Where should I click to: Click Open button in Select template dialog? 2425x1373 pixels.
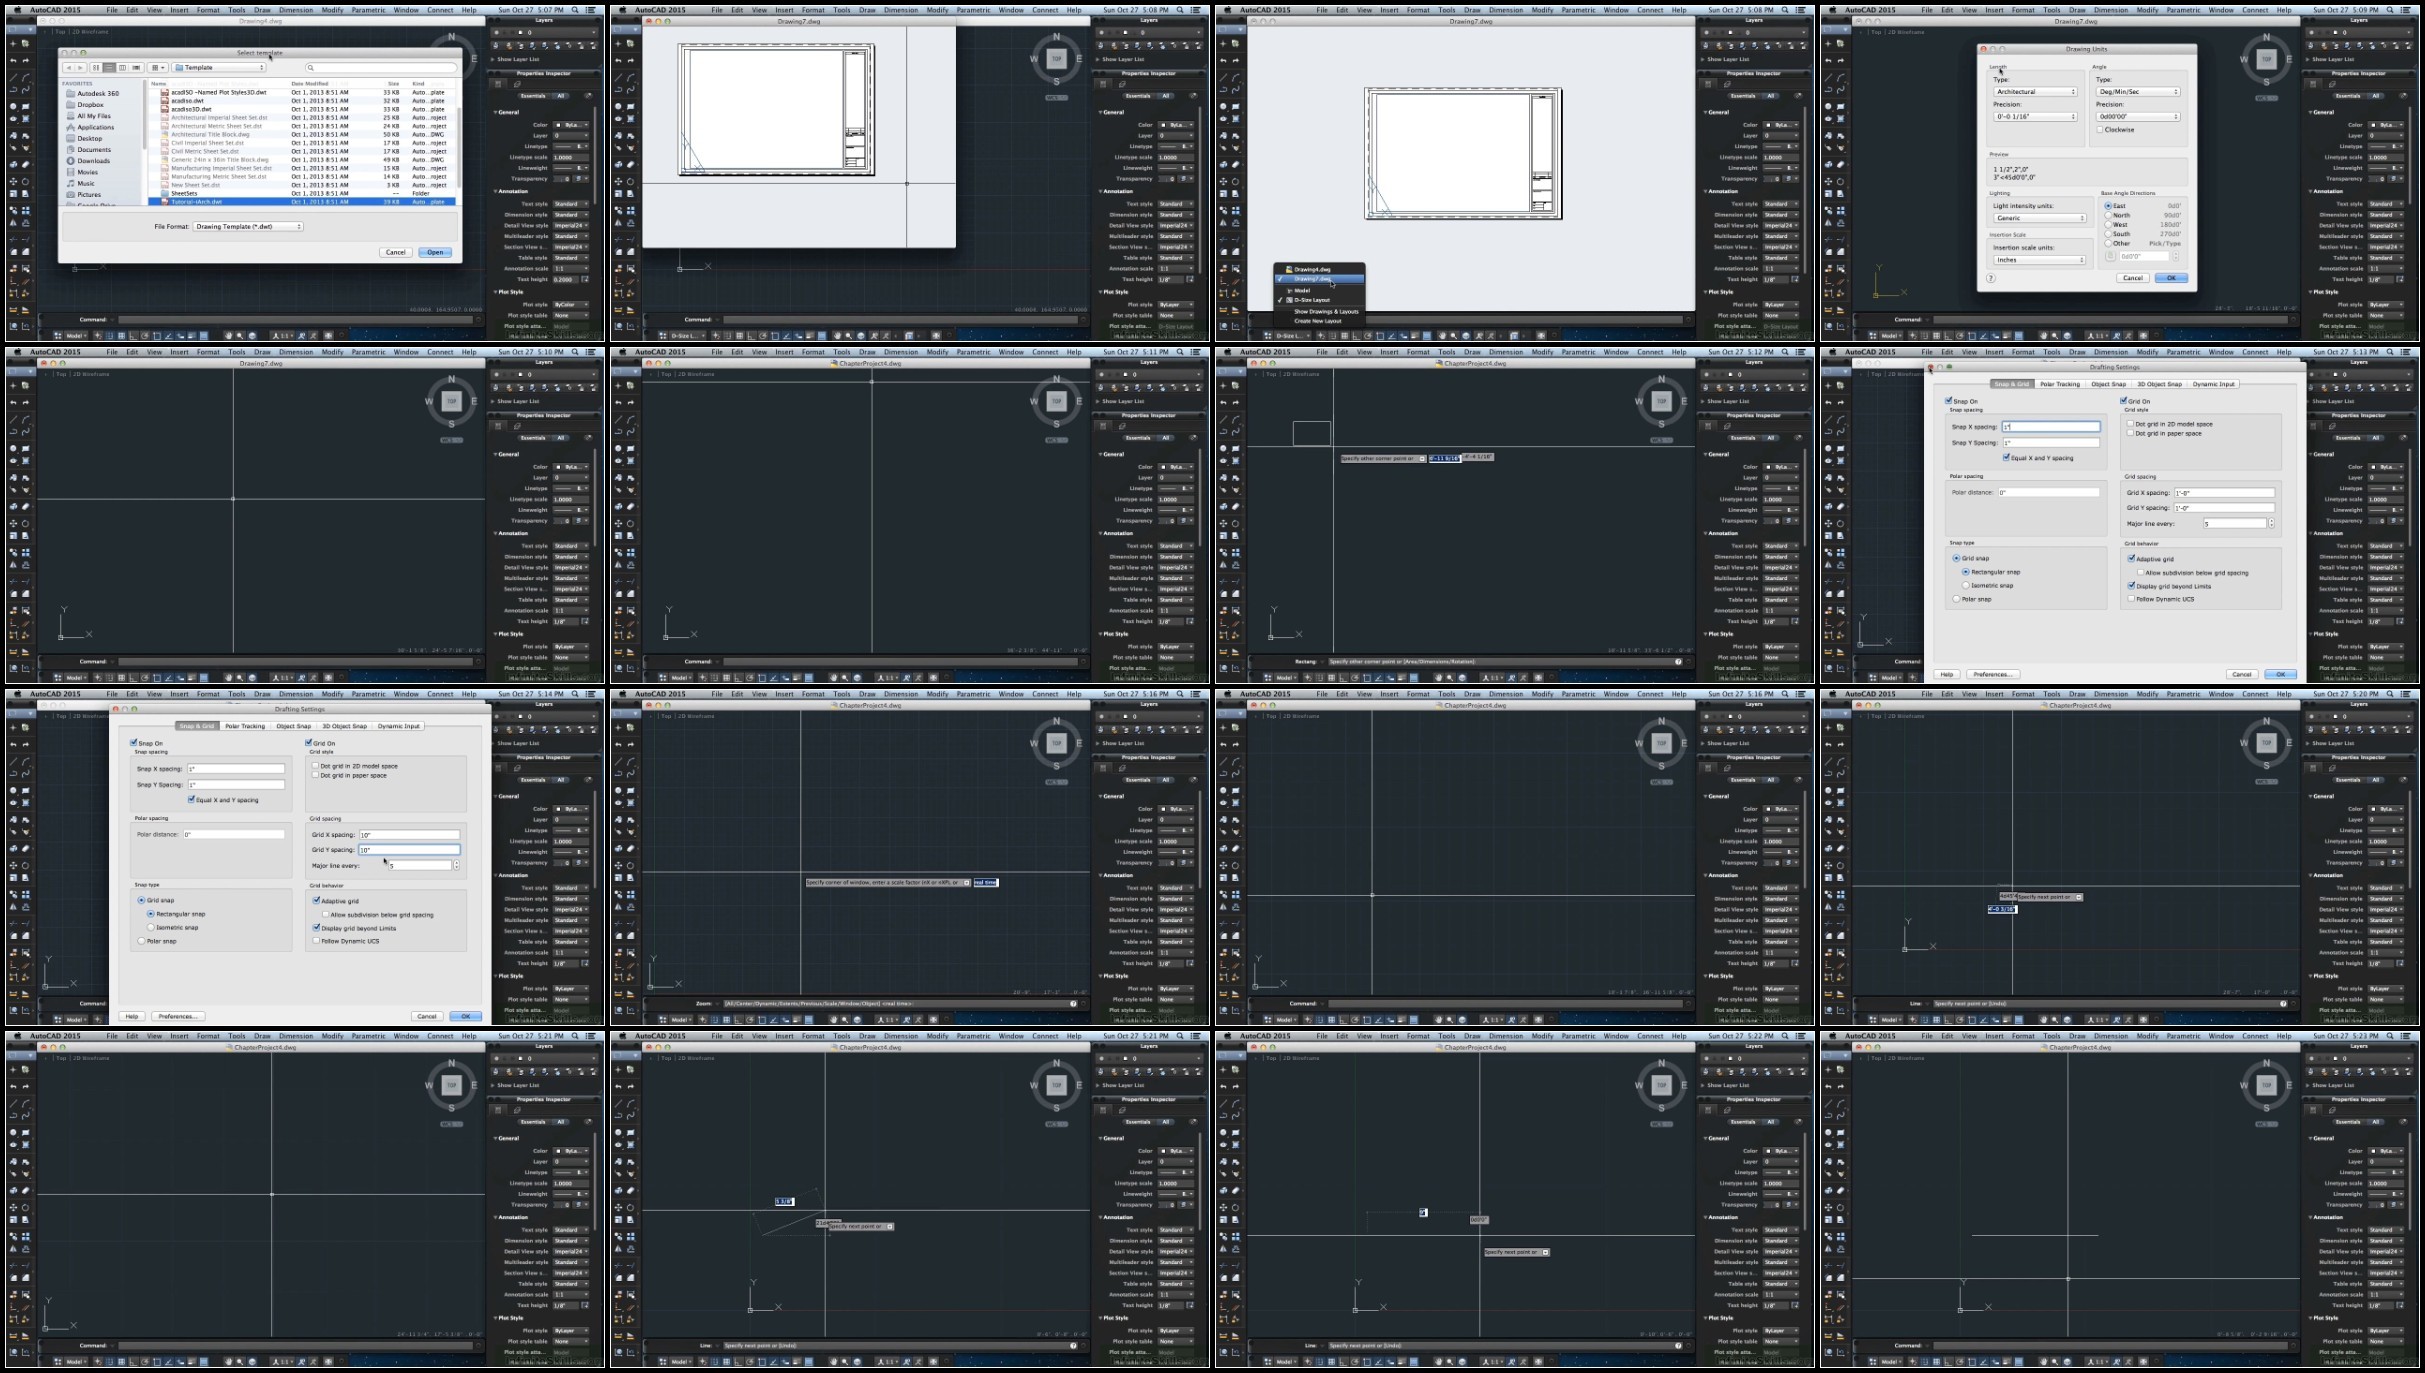coord(435,252)
